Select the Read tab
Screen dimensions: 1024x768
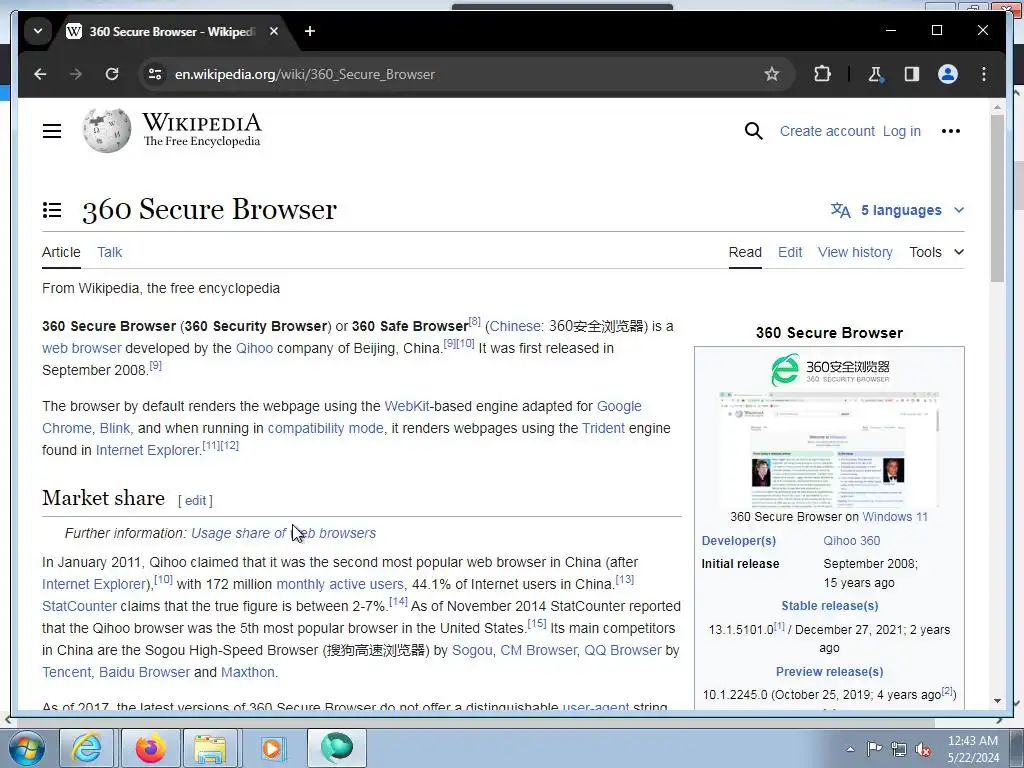[745, 252]
